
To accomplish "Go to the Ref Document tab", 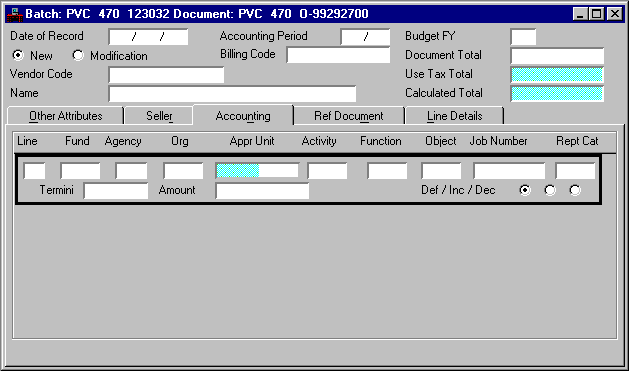I will [349, 116].
